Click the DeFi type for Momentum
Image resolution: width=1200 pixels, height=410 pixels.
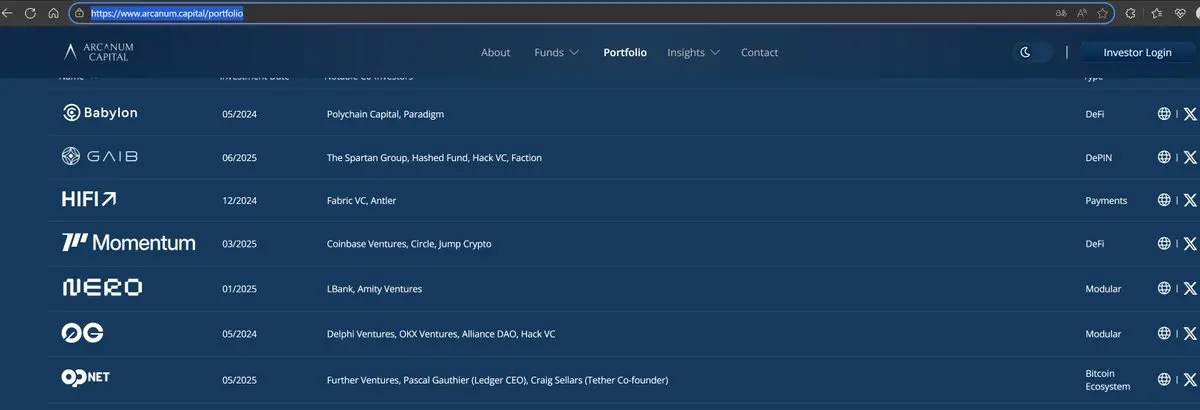point(1095,244)
